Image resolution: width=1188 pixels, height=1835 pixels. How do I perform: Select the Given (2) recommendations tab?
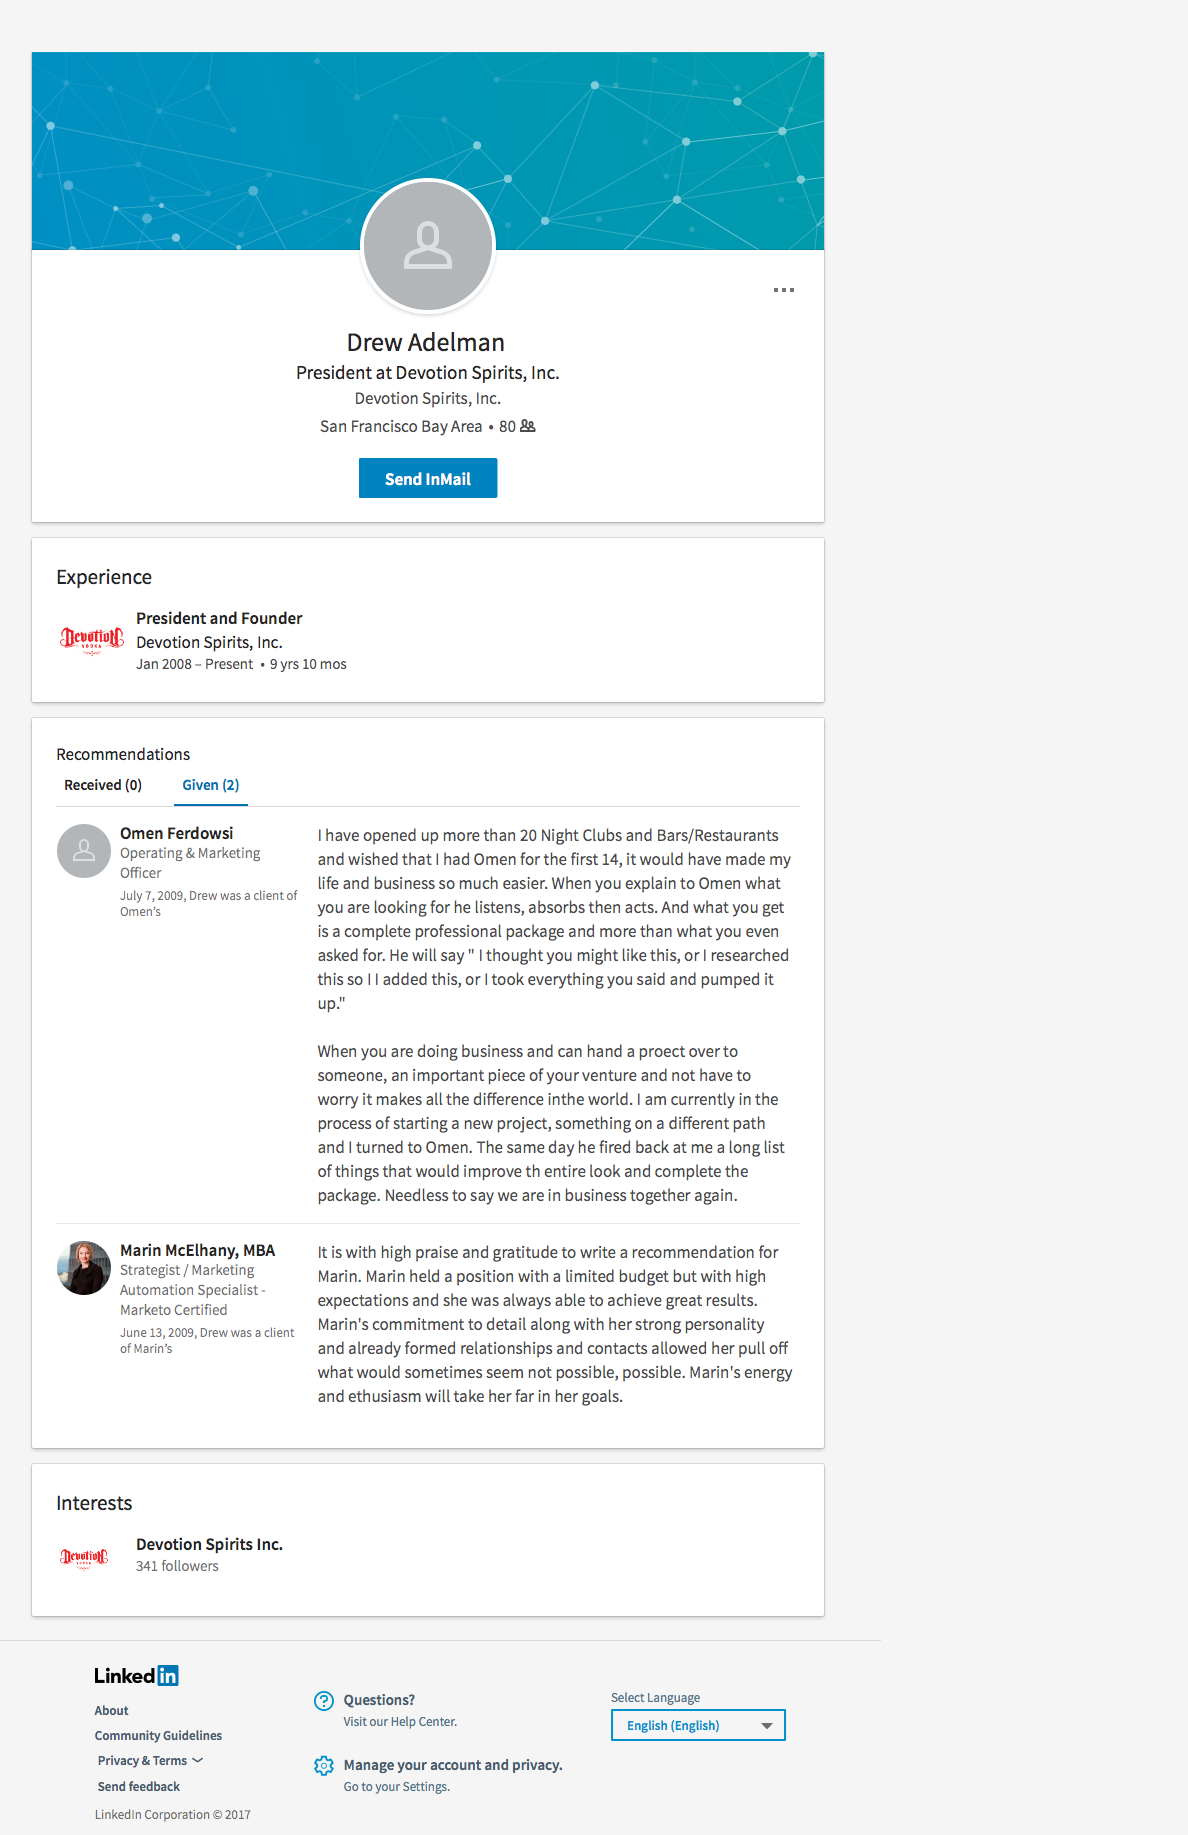click(x=210, y=785)
